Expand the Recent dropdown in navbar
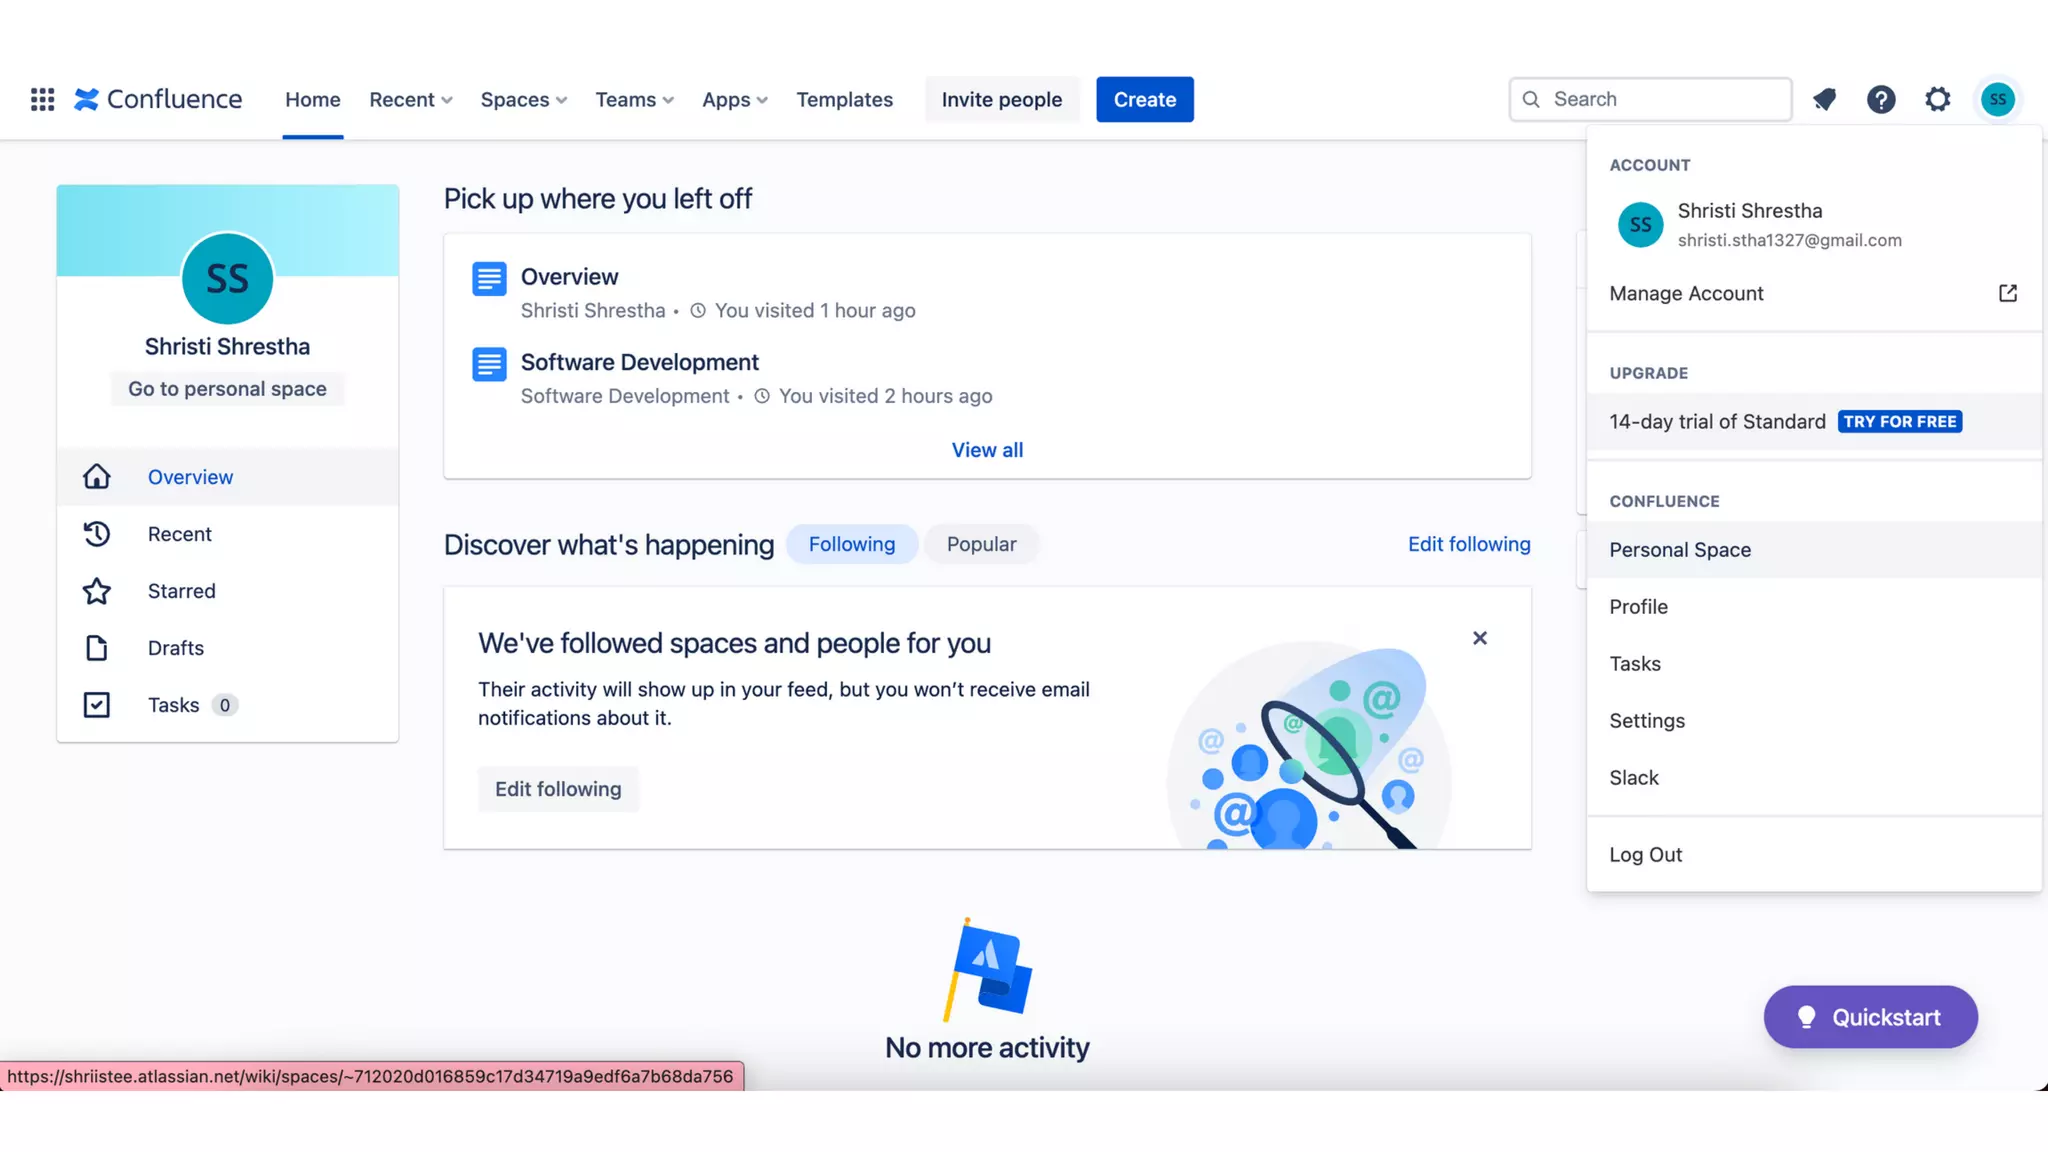Viewport: 2048px width, 1152px height. click(x=411, y=99)
